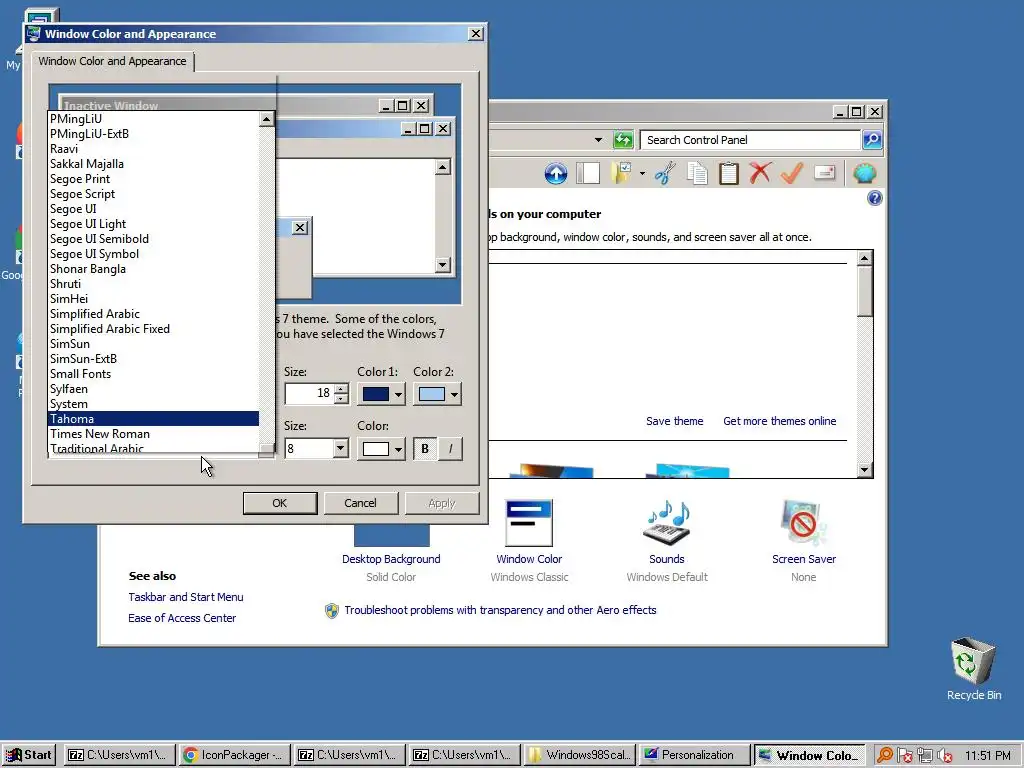This screenshot has width=1024, height=768.
Task: Select Times New Roman in the font list
Action: point(154,434)
